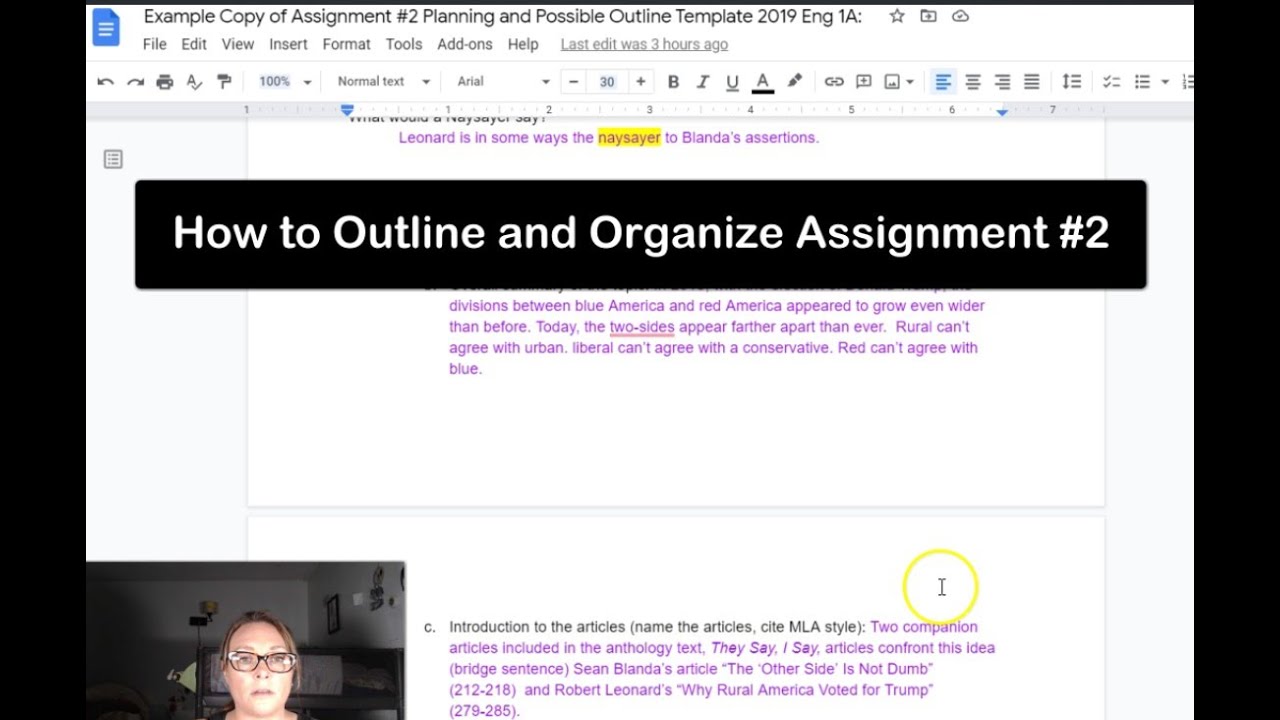Open line spacing options
The height and width of the screenshot is (720, 1280).
[1071, 82]
